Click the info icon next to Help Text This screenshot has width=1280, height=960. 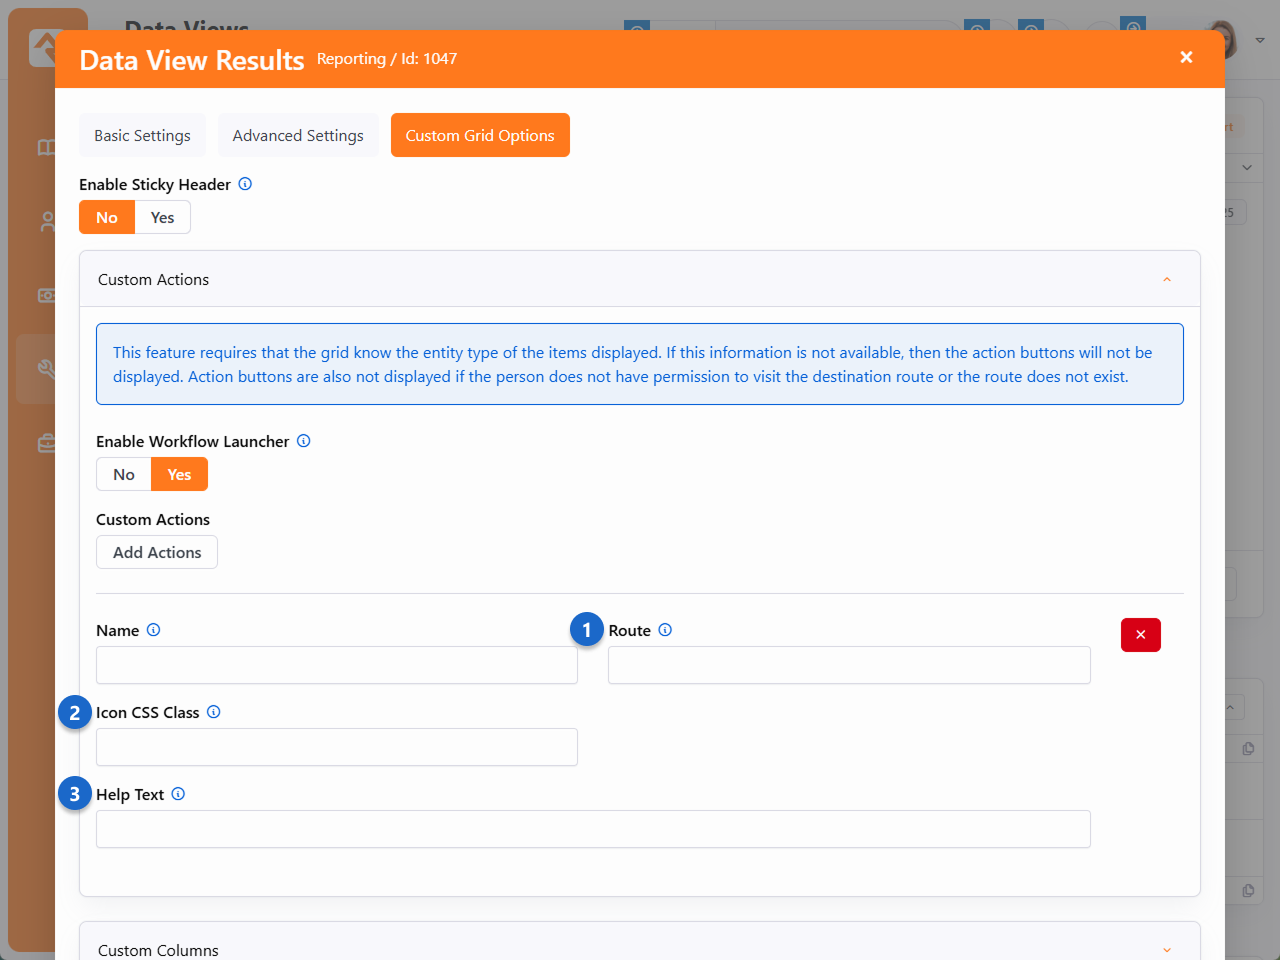[178, 794]
